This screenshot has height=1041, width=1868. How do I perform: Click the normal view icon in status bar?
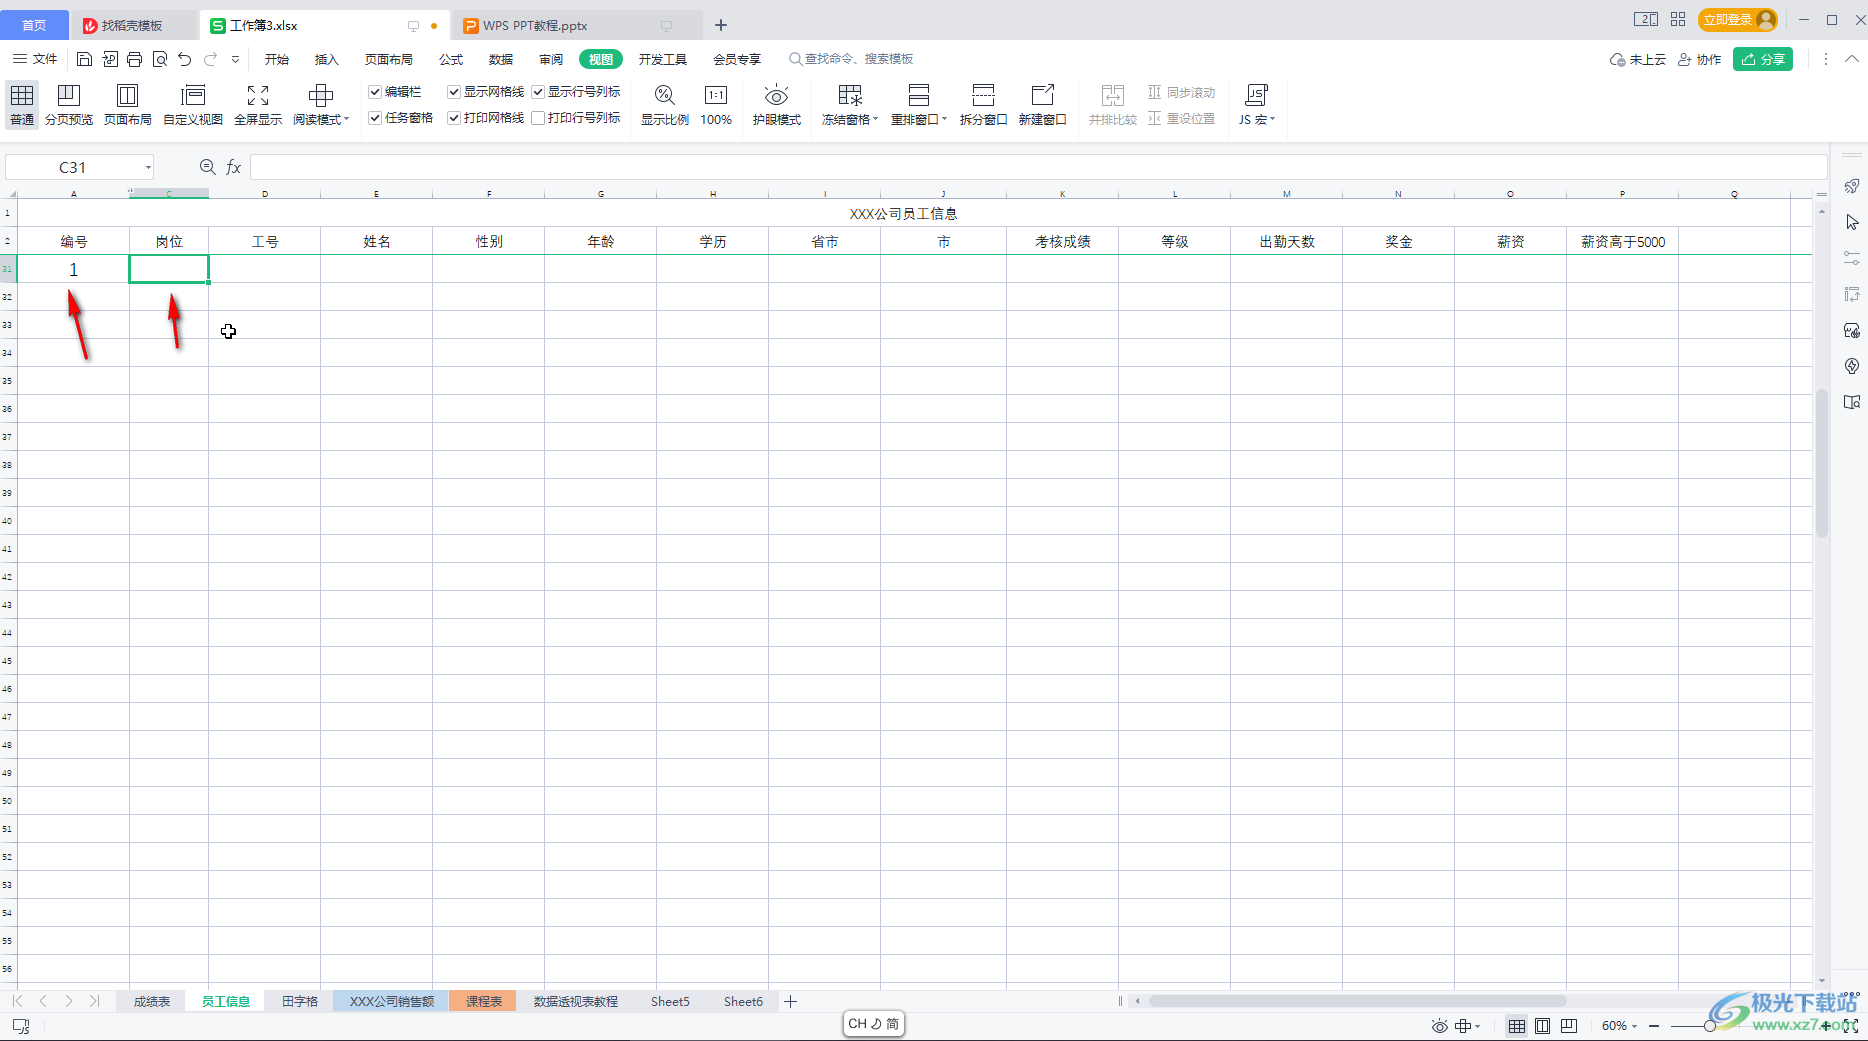[1517, 1026]
